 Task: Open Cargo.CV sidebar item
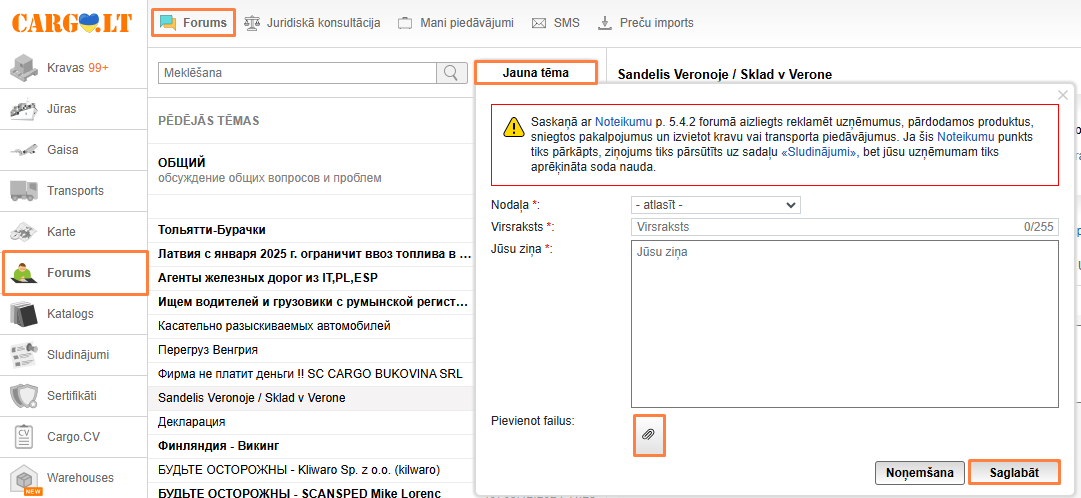pos(74,437)
